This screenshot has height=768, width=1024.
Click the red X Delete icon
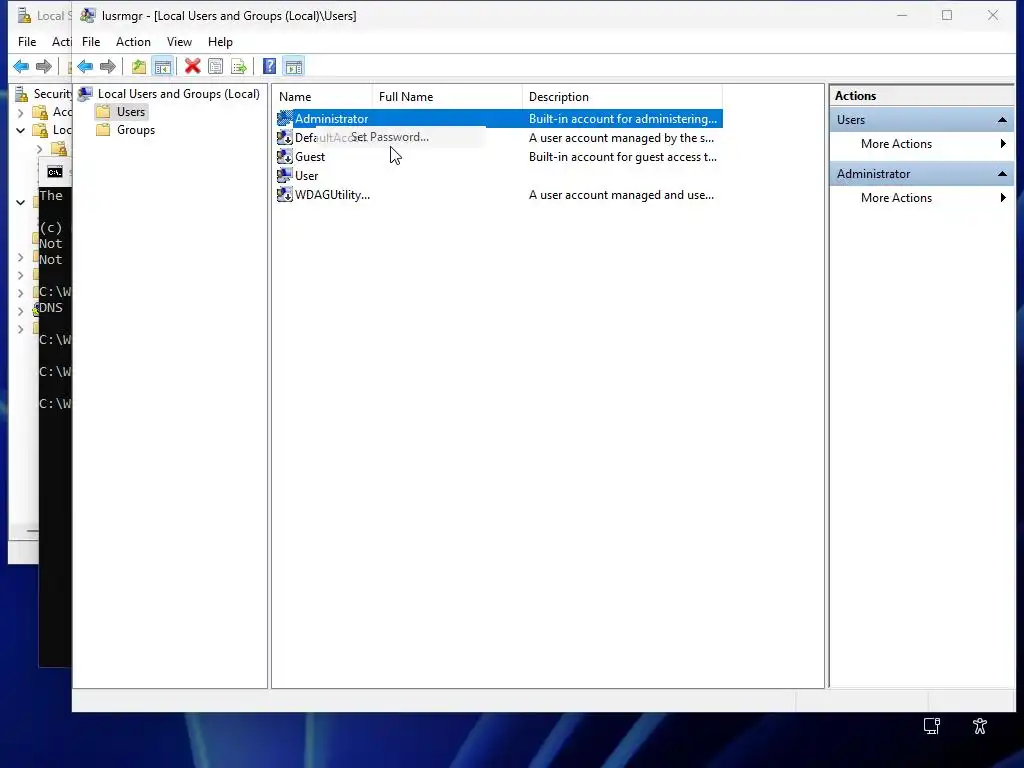point(193,66)
